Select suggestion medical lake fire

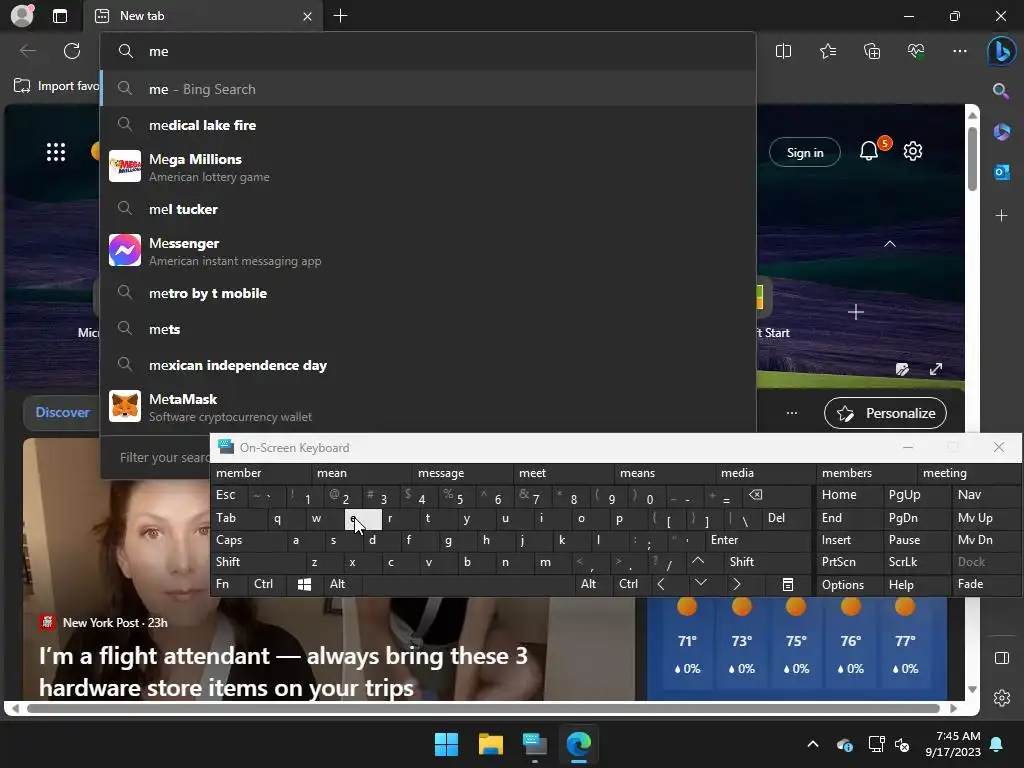click(x=428, y=125)
